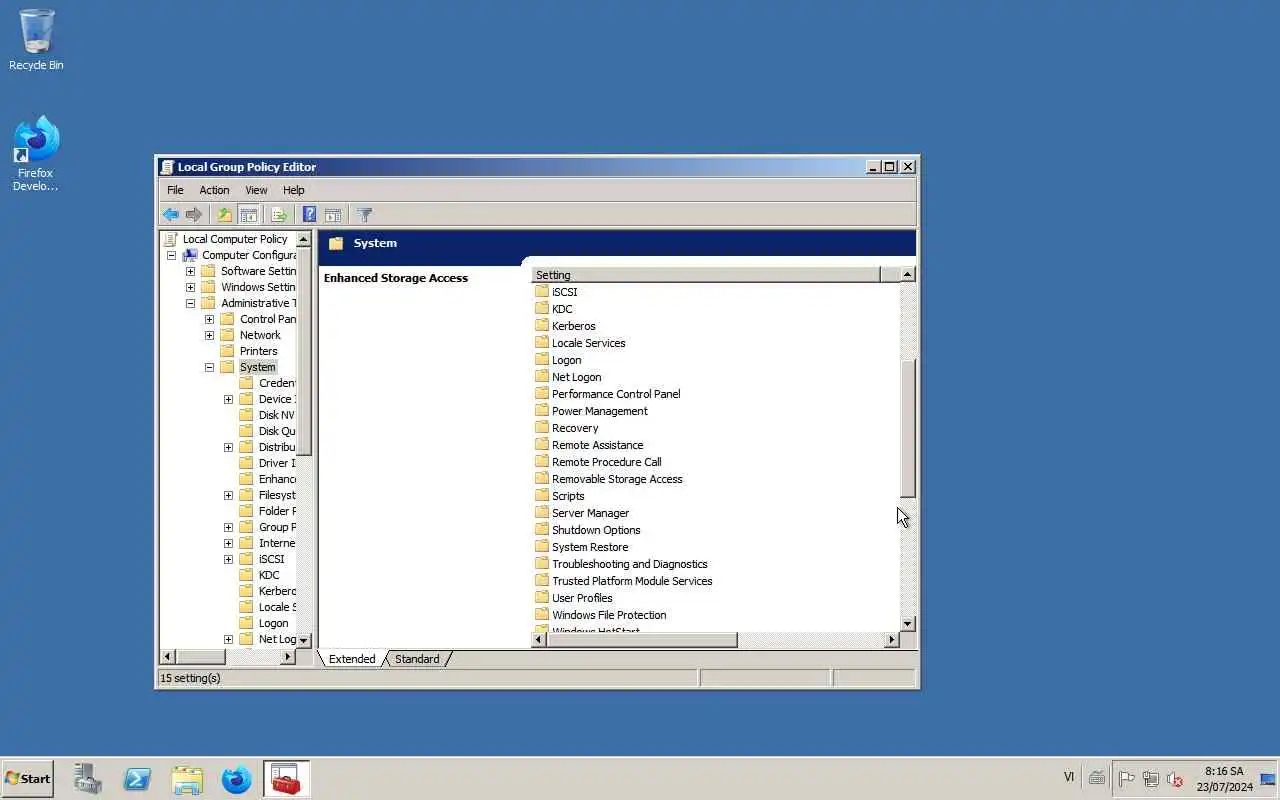The width and height of the screenshot is (1280, 800).
Task: Switch to the Extended tab
Action: point(352,659)
